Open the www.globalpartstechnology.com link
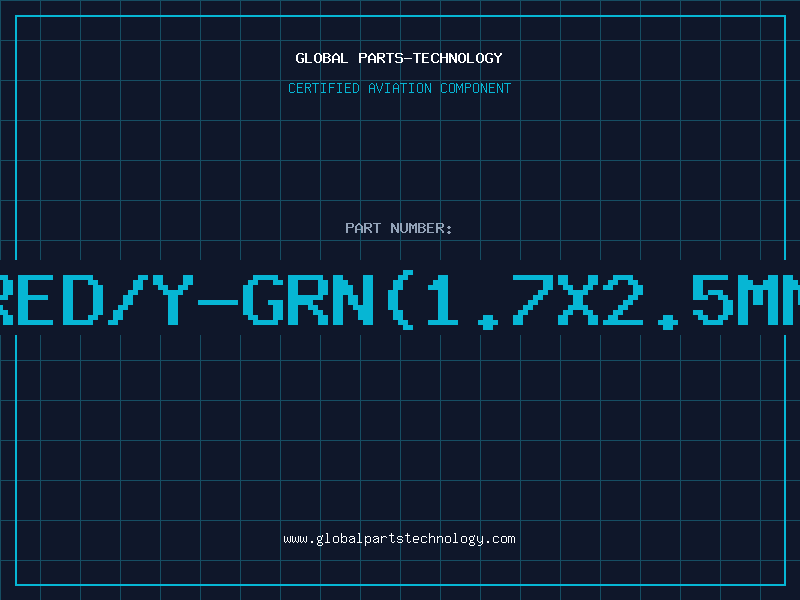This screenshot has height=600, width=800. (x=399, y=539)
